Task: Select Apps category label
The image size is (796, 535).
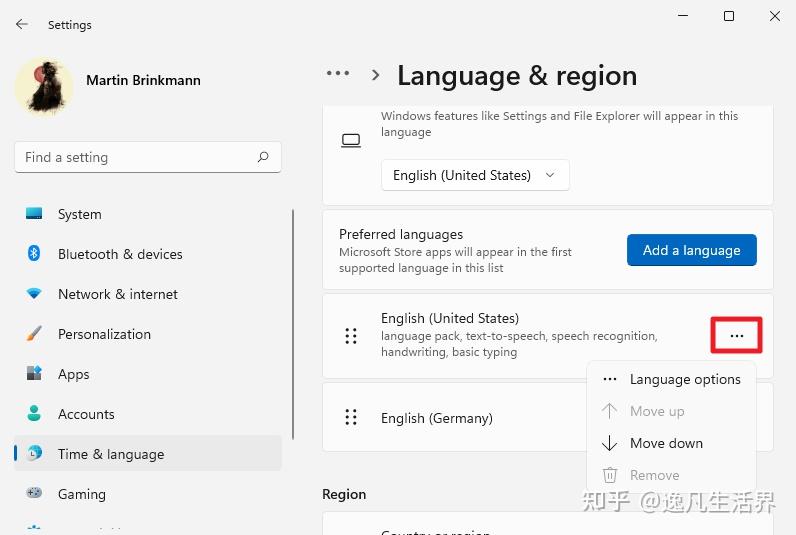Action: (74, 375)
